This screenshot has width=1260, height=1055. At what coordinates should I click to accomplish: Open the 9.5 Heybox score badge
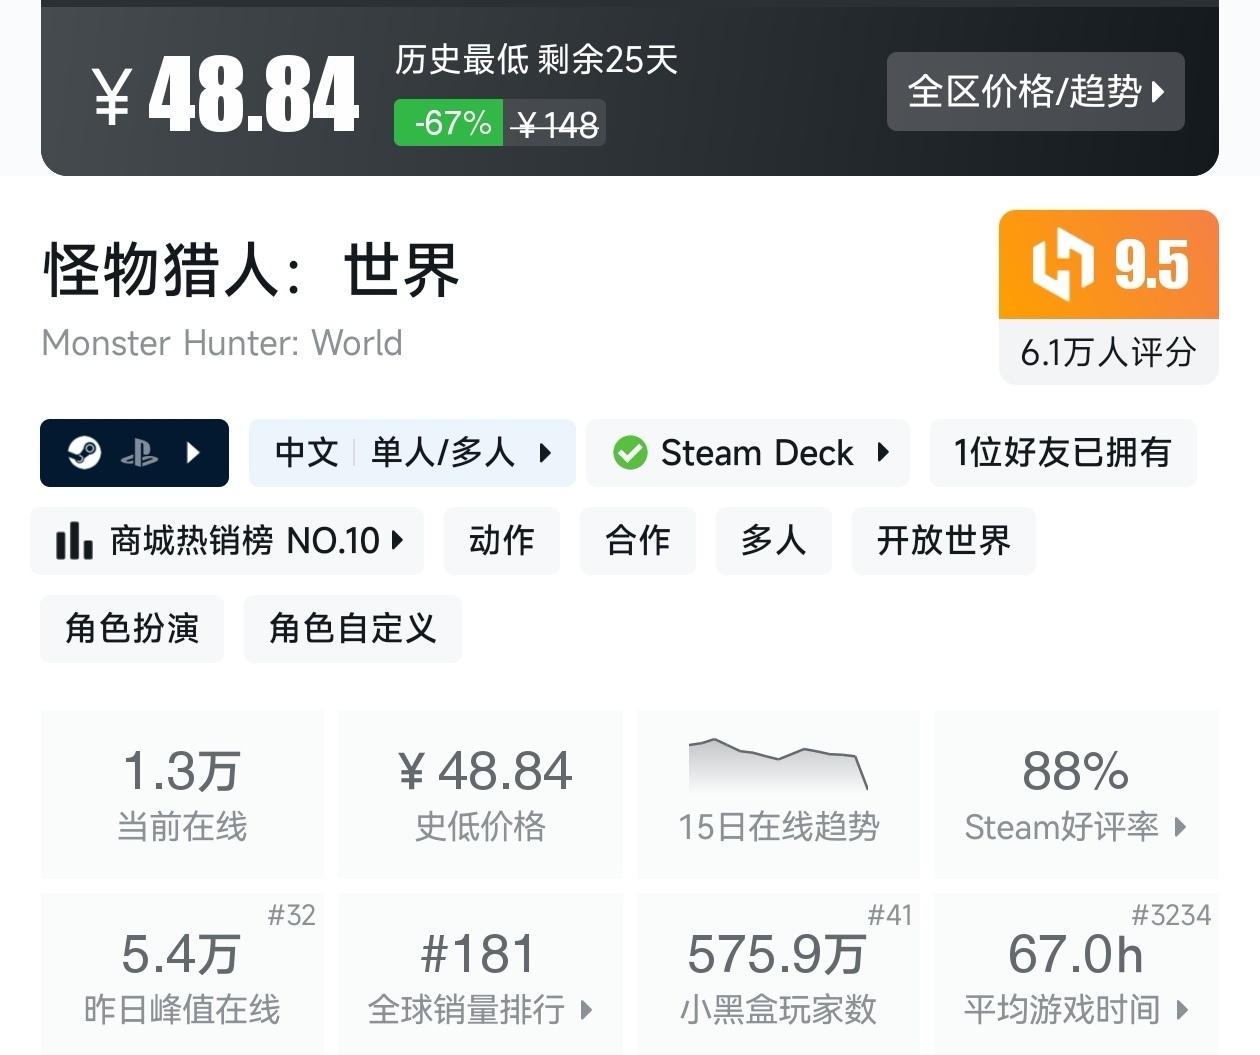pos(1109,265)
